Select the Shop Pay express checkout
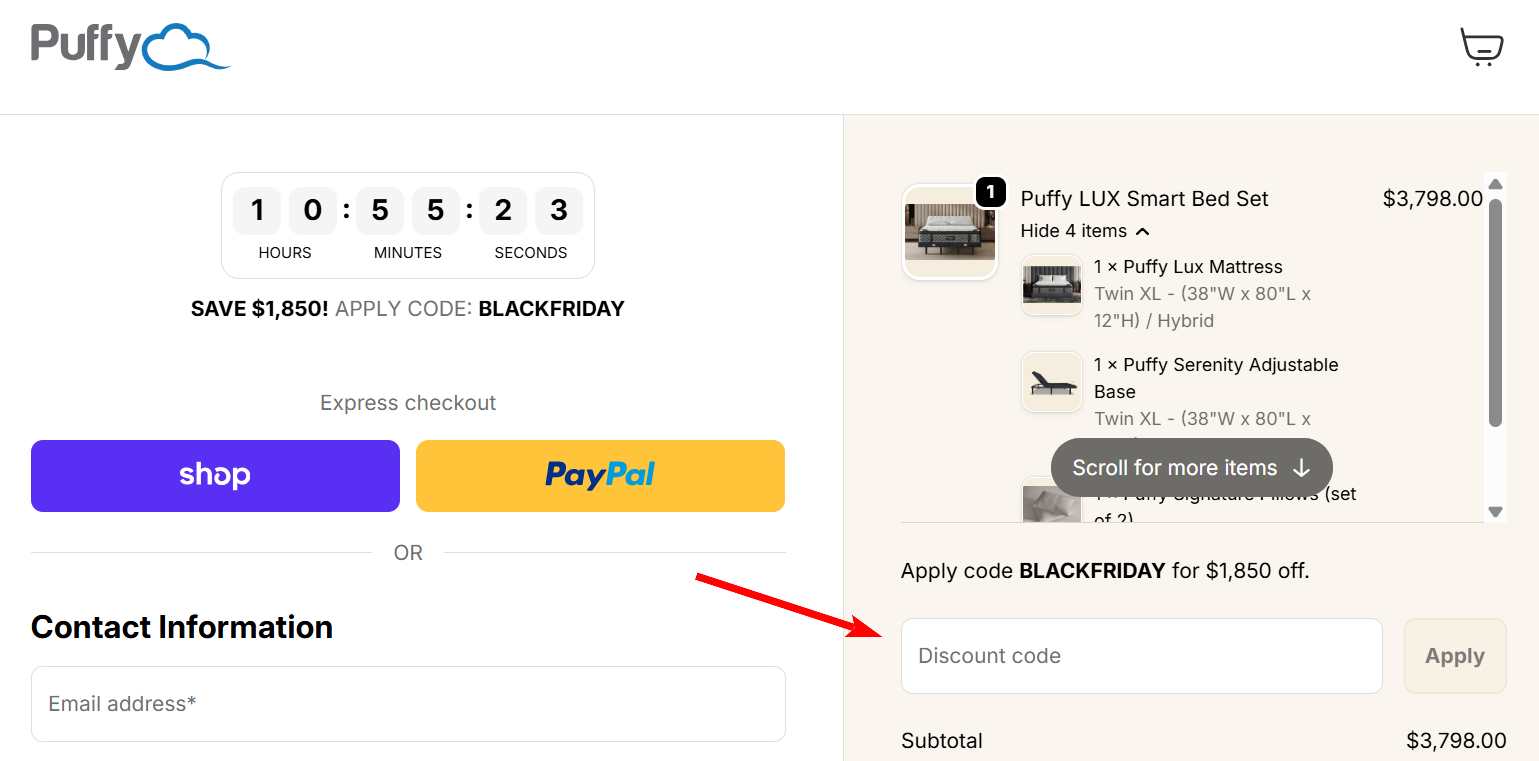This screenshot has width=1539, height=761. click(x=214, y=475)
